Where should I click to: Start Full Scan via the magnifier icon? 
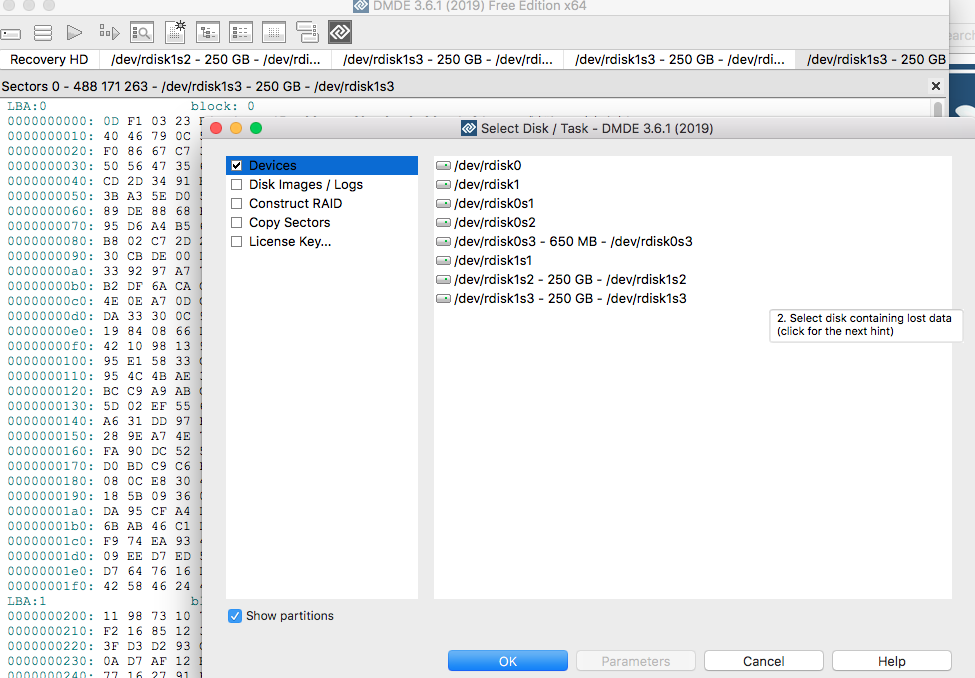pos(142,32)
